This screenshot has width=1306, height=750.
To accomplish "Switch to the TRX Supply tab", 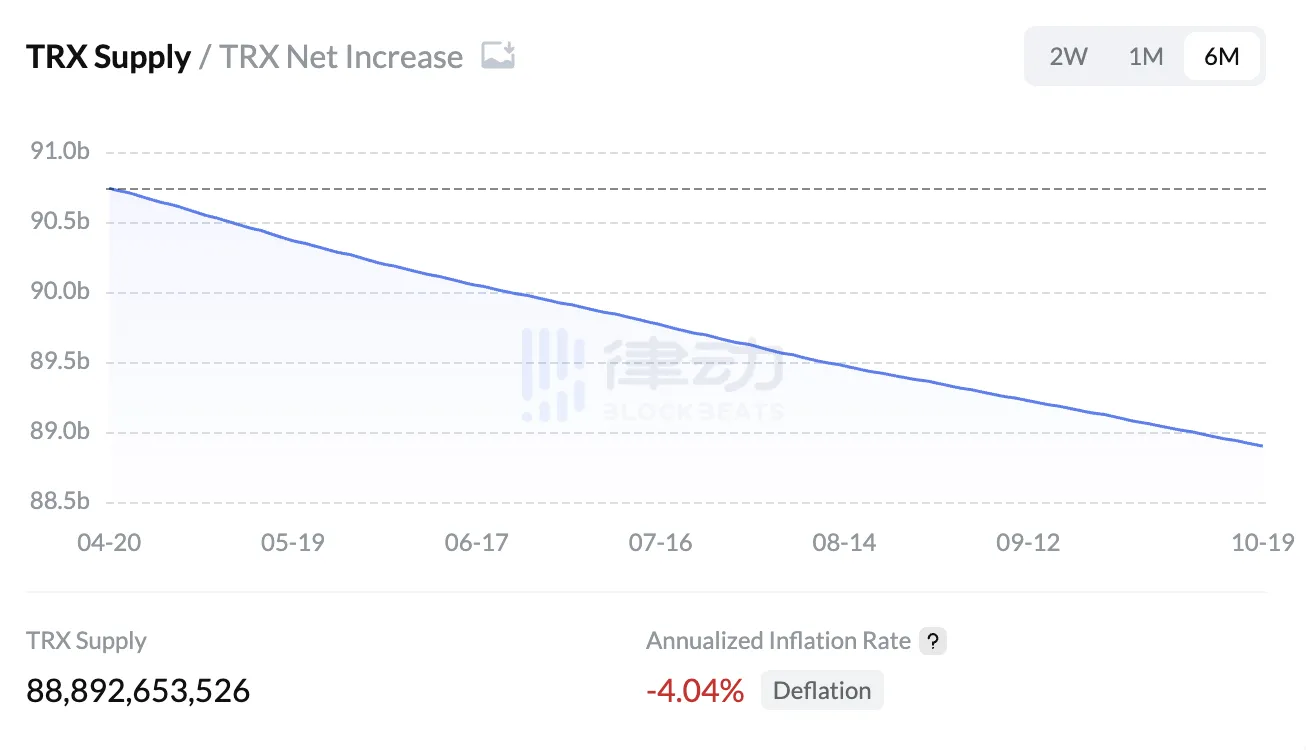I will pos(108,57).
